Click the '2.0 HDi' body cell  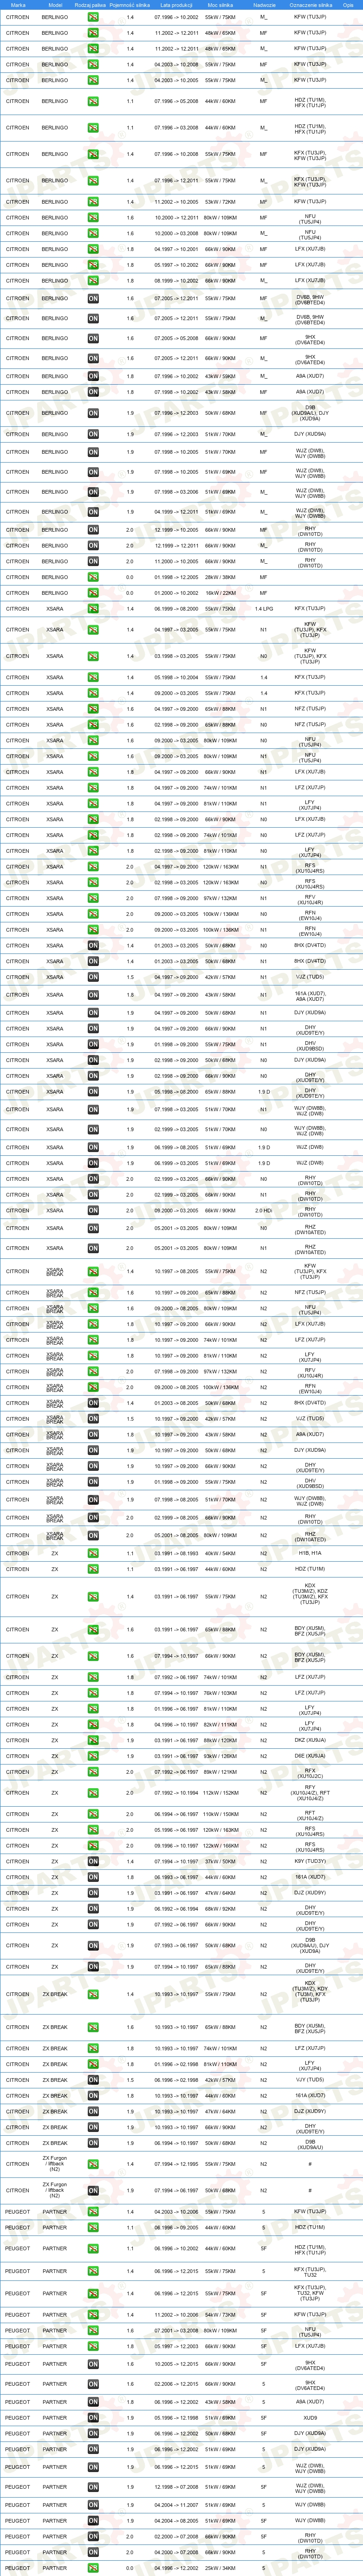[x=264, y=1210]
